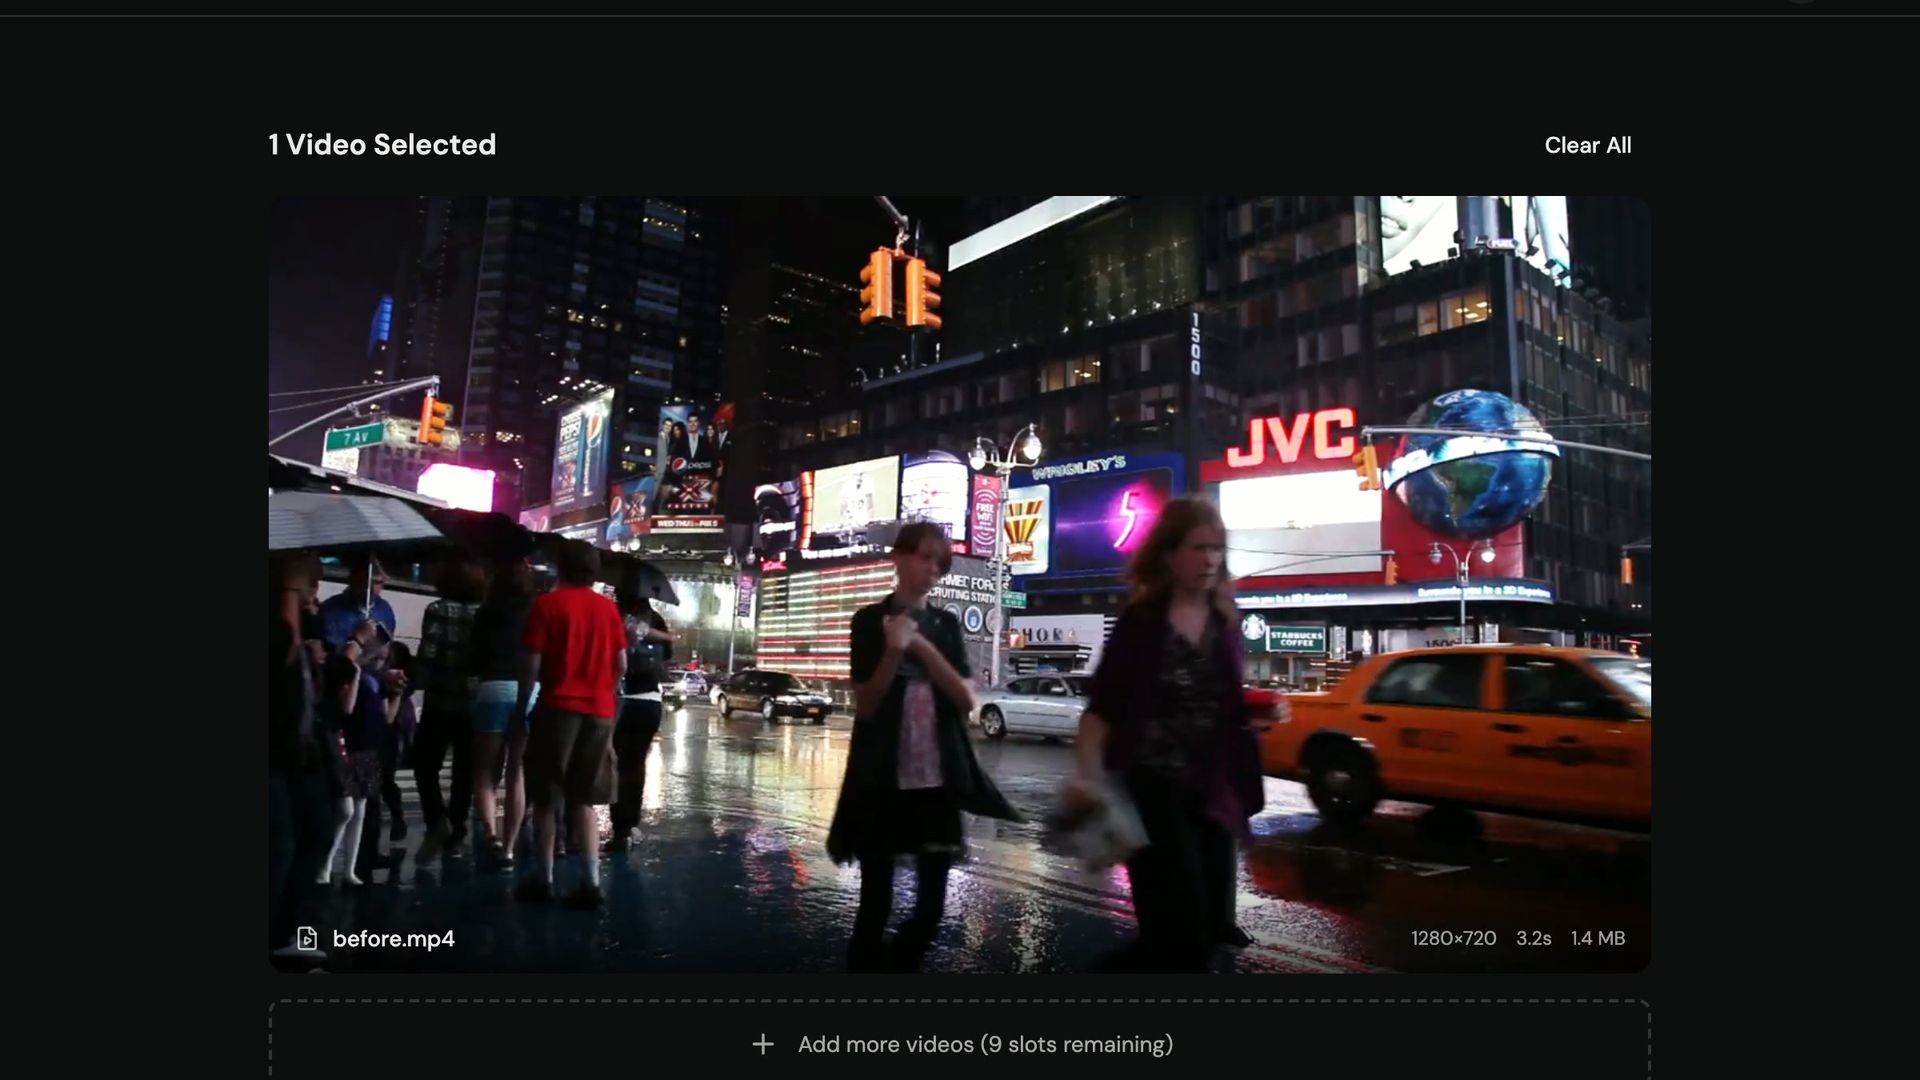Click the green 7 Av street sign
Viewport: 1920px width, 1080px height.
(x=355, y=437)
